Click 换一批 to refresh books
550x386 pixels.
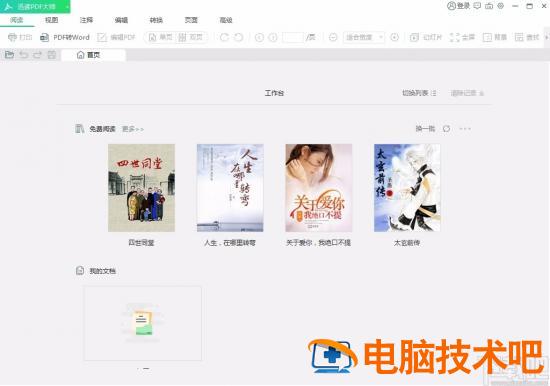tap(425, 129)
